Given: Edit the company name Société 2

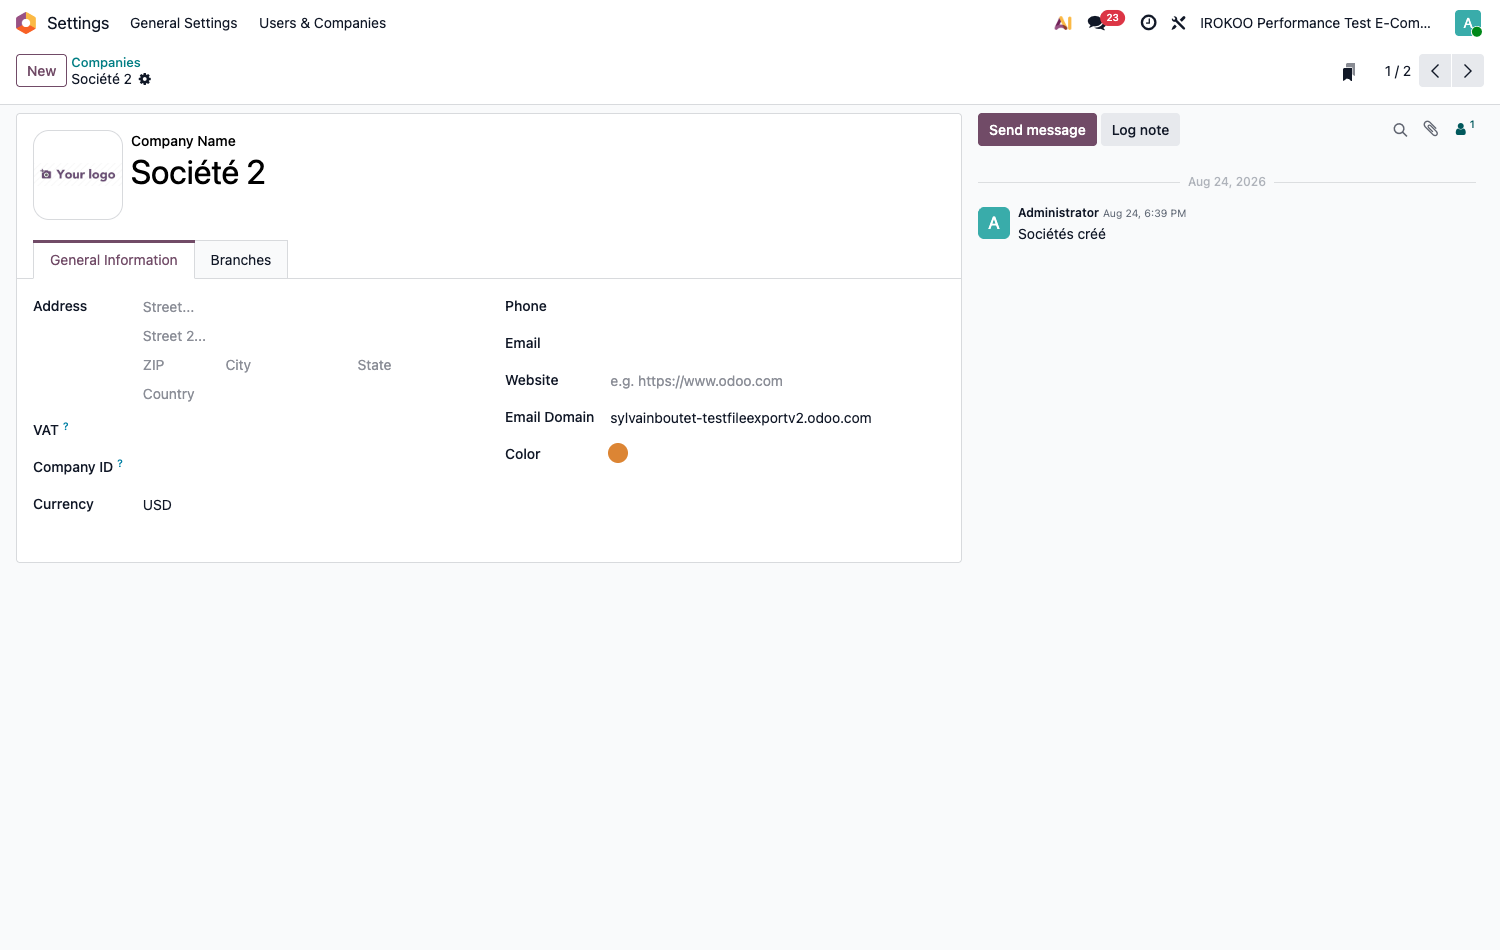Looking at the screenshot, I should click(538, 173).
